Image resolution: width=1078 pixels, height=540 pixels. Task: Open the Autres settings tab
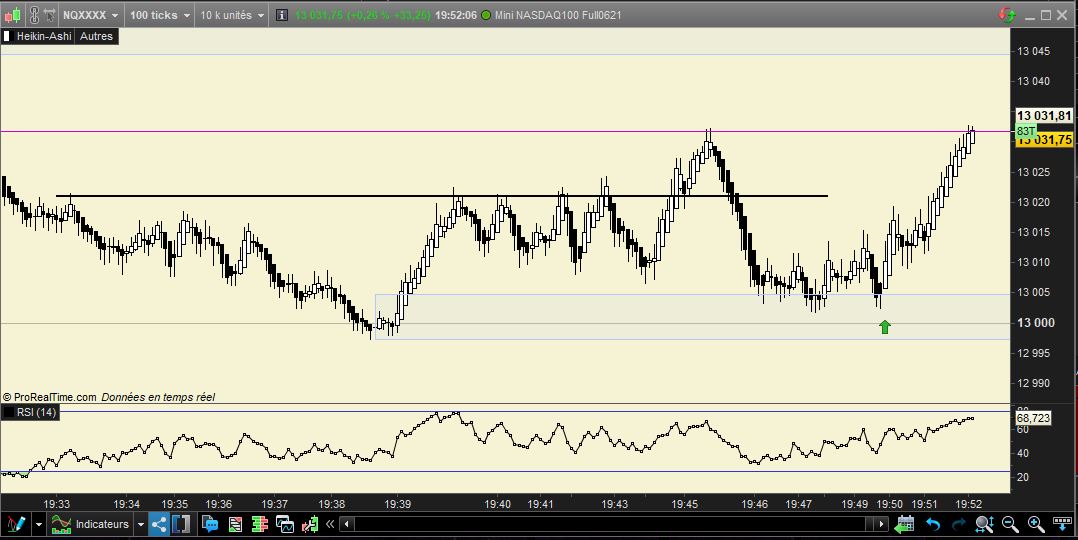[96, 36]
